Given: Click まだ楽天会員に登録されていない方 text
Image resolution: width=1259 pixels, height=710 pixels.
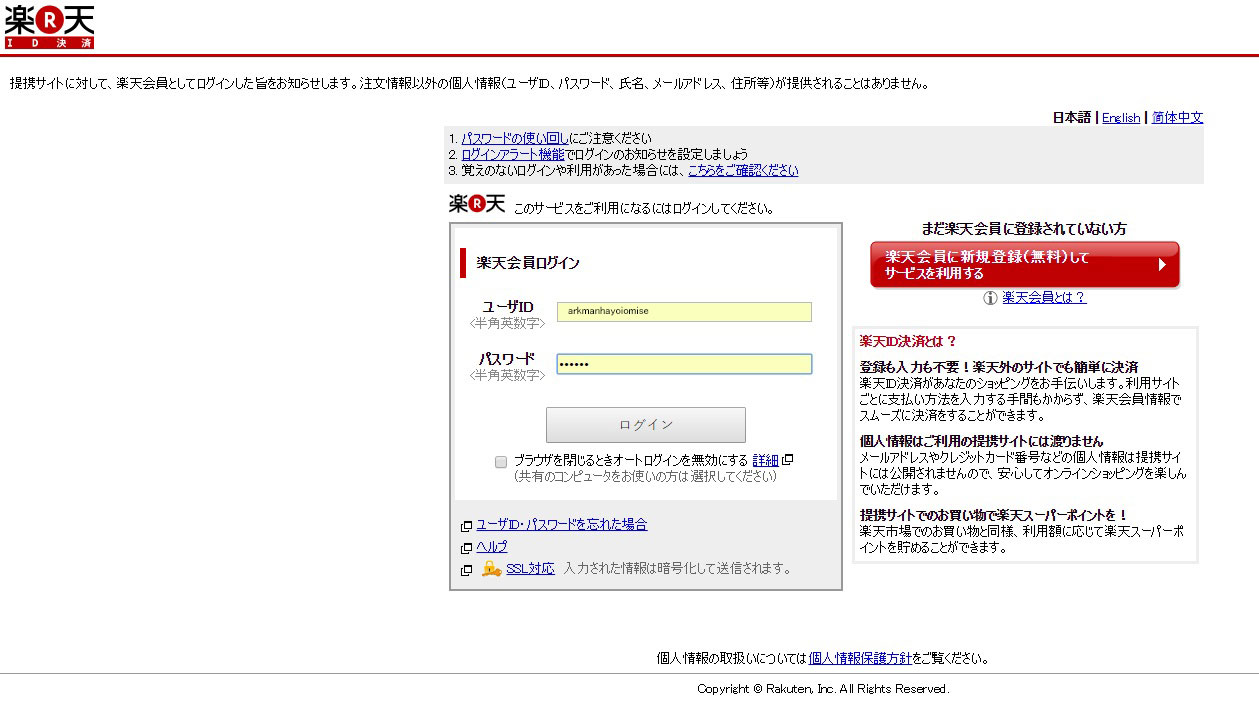Looking at the screenshot, I should point(1024,229).
